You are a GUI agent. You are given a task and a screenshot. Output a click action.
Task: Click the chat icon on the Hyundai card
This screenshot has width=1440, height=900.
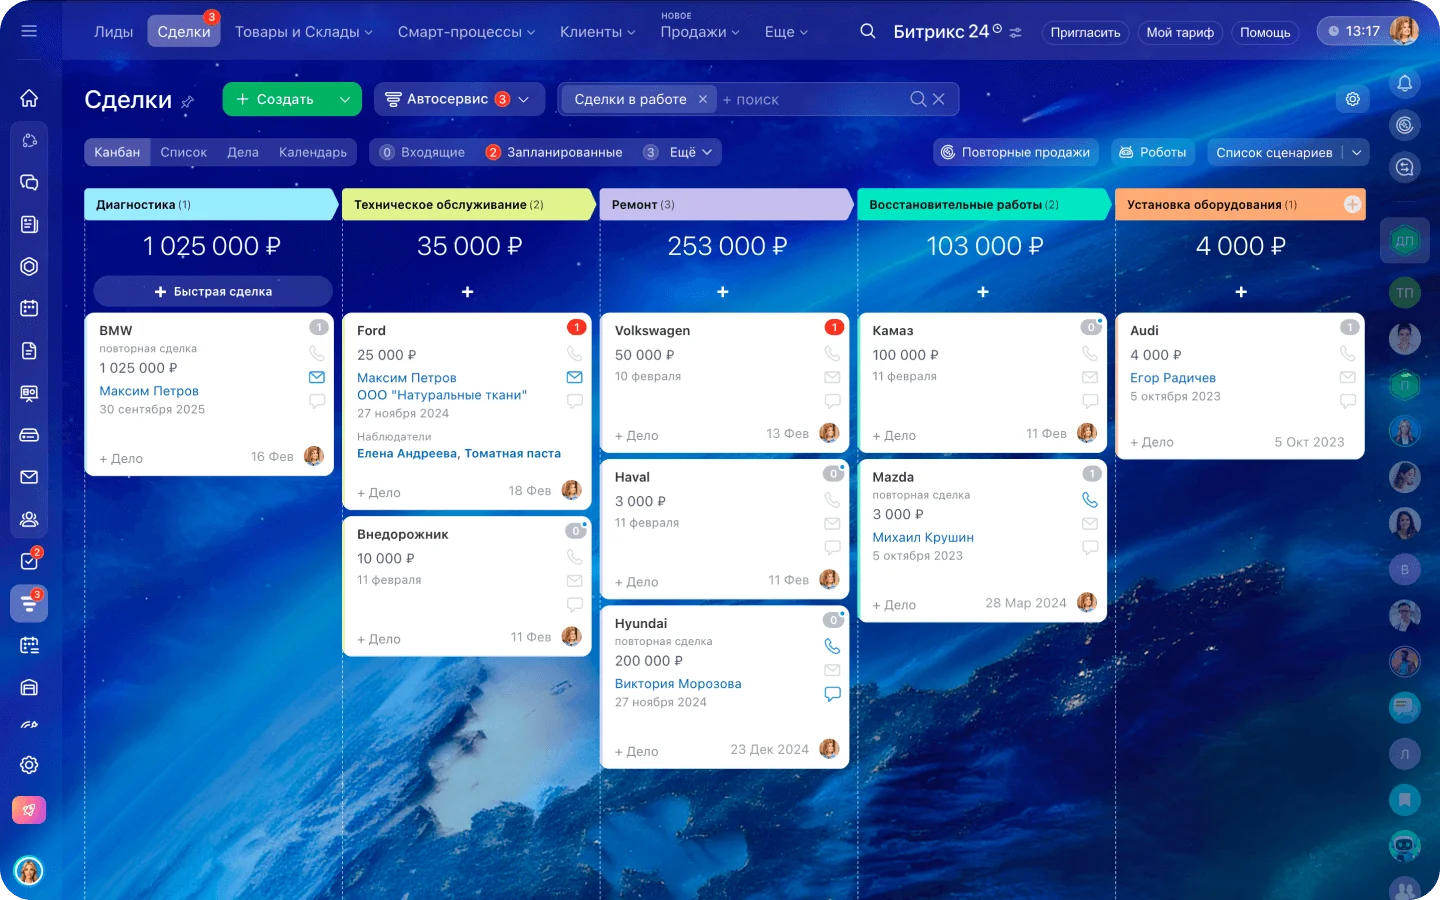(832, 694)
